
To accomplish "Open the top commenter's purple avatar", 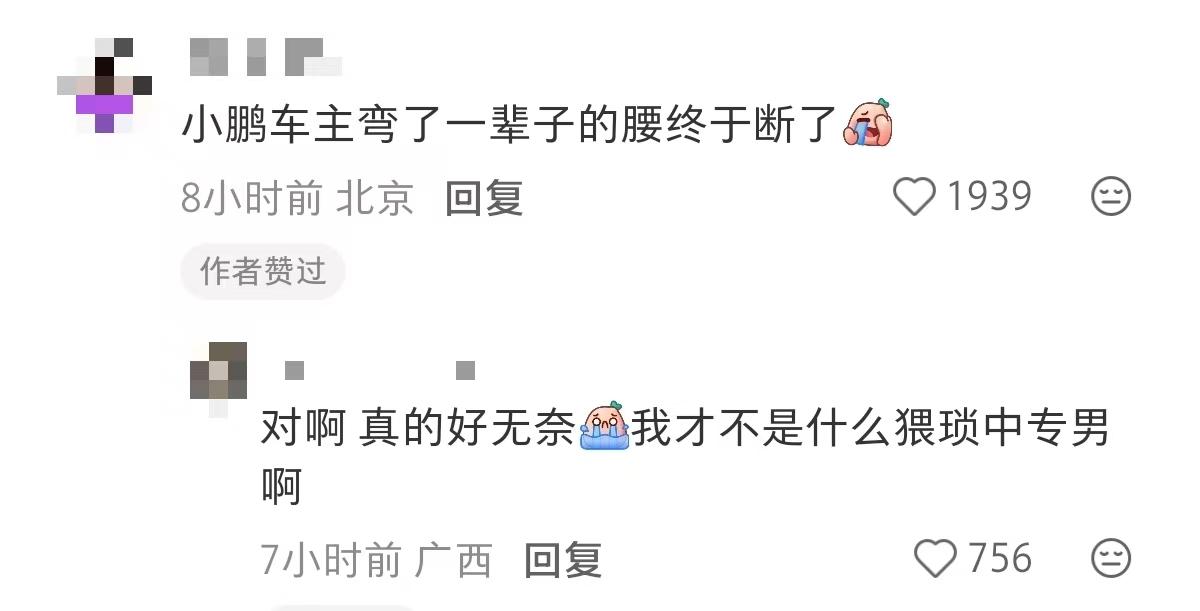I will [x=105, y=85].
